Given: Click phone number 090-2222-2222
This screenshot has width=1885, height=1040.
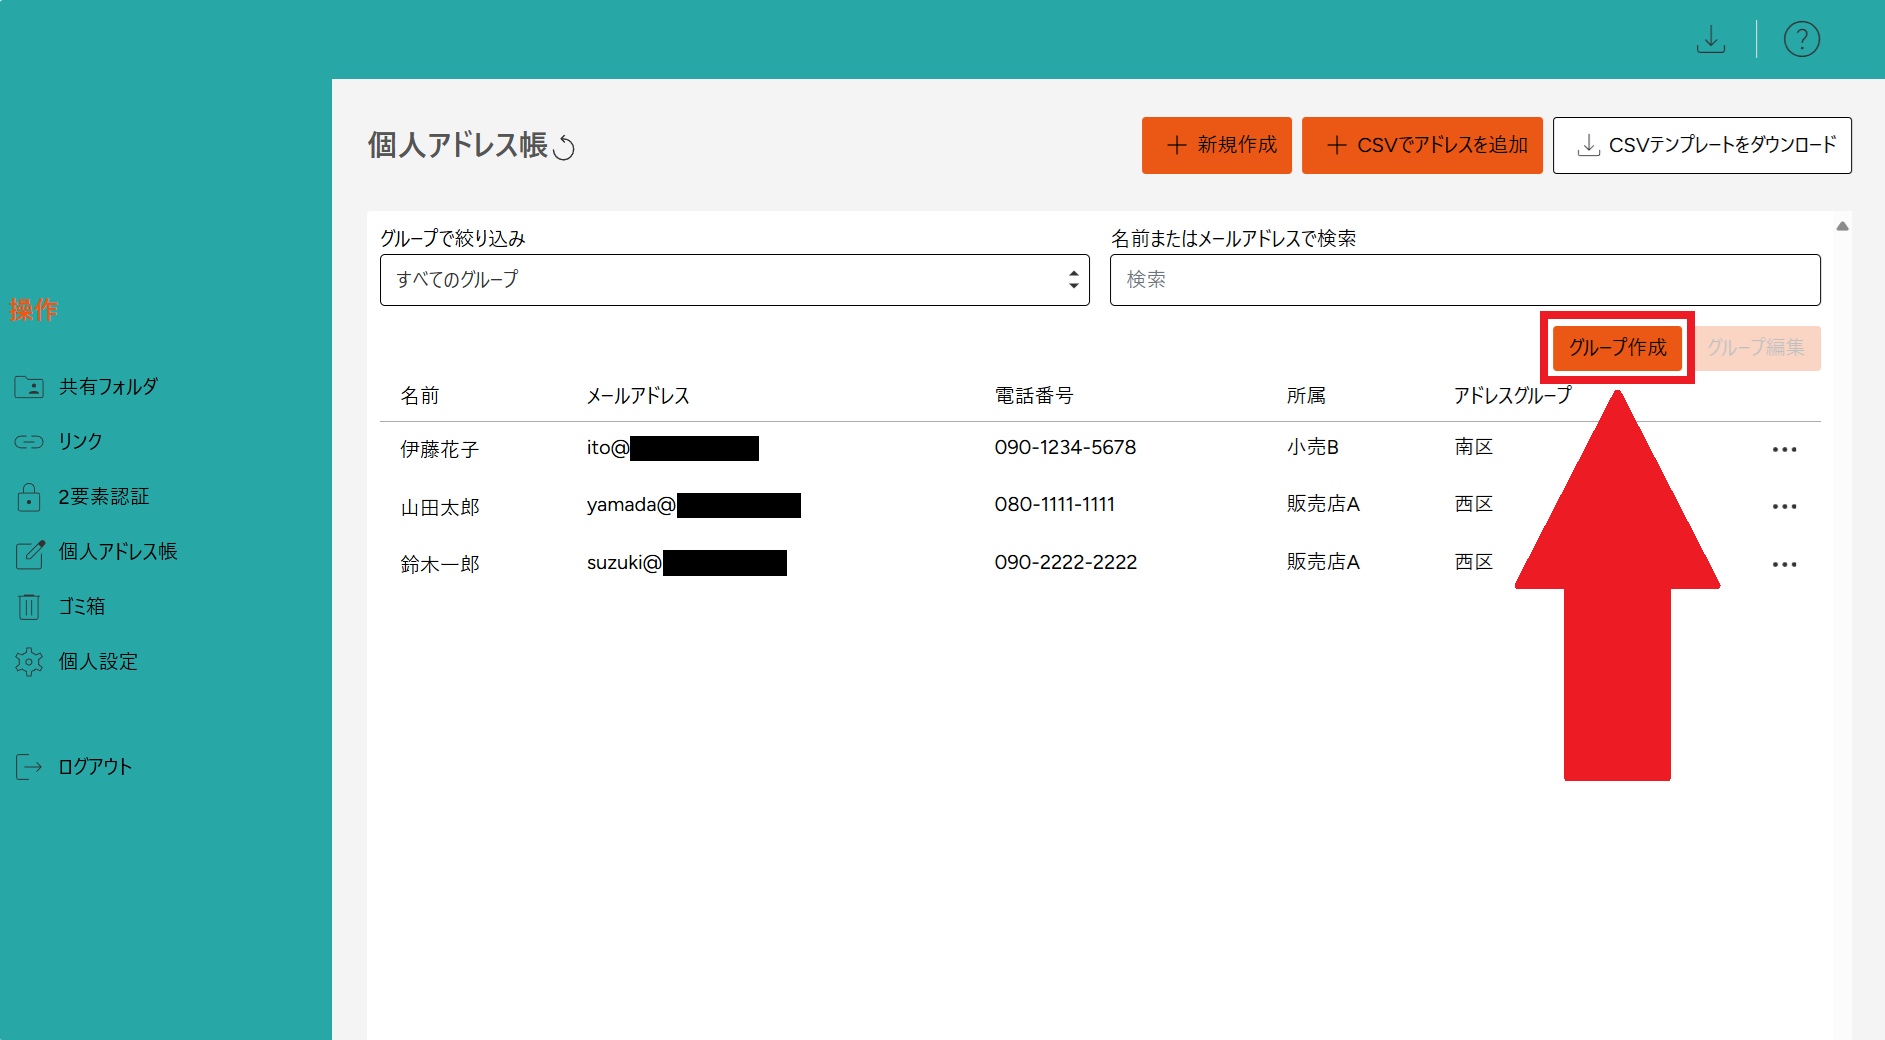Looking at the screenshot, I should (1066, 562).
